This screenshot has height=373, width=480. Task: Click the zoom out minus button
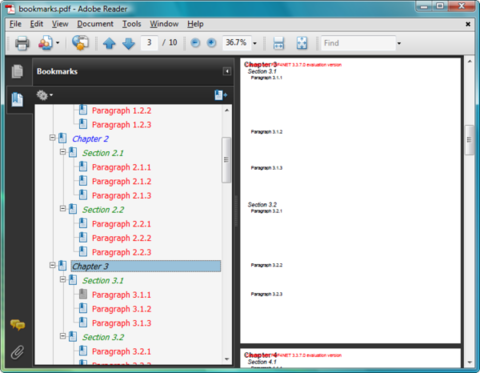(195, 43)
